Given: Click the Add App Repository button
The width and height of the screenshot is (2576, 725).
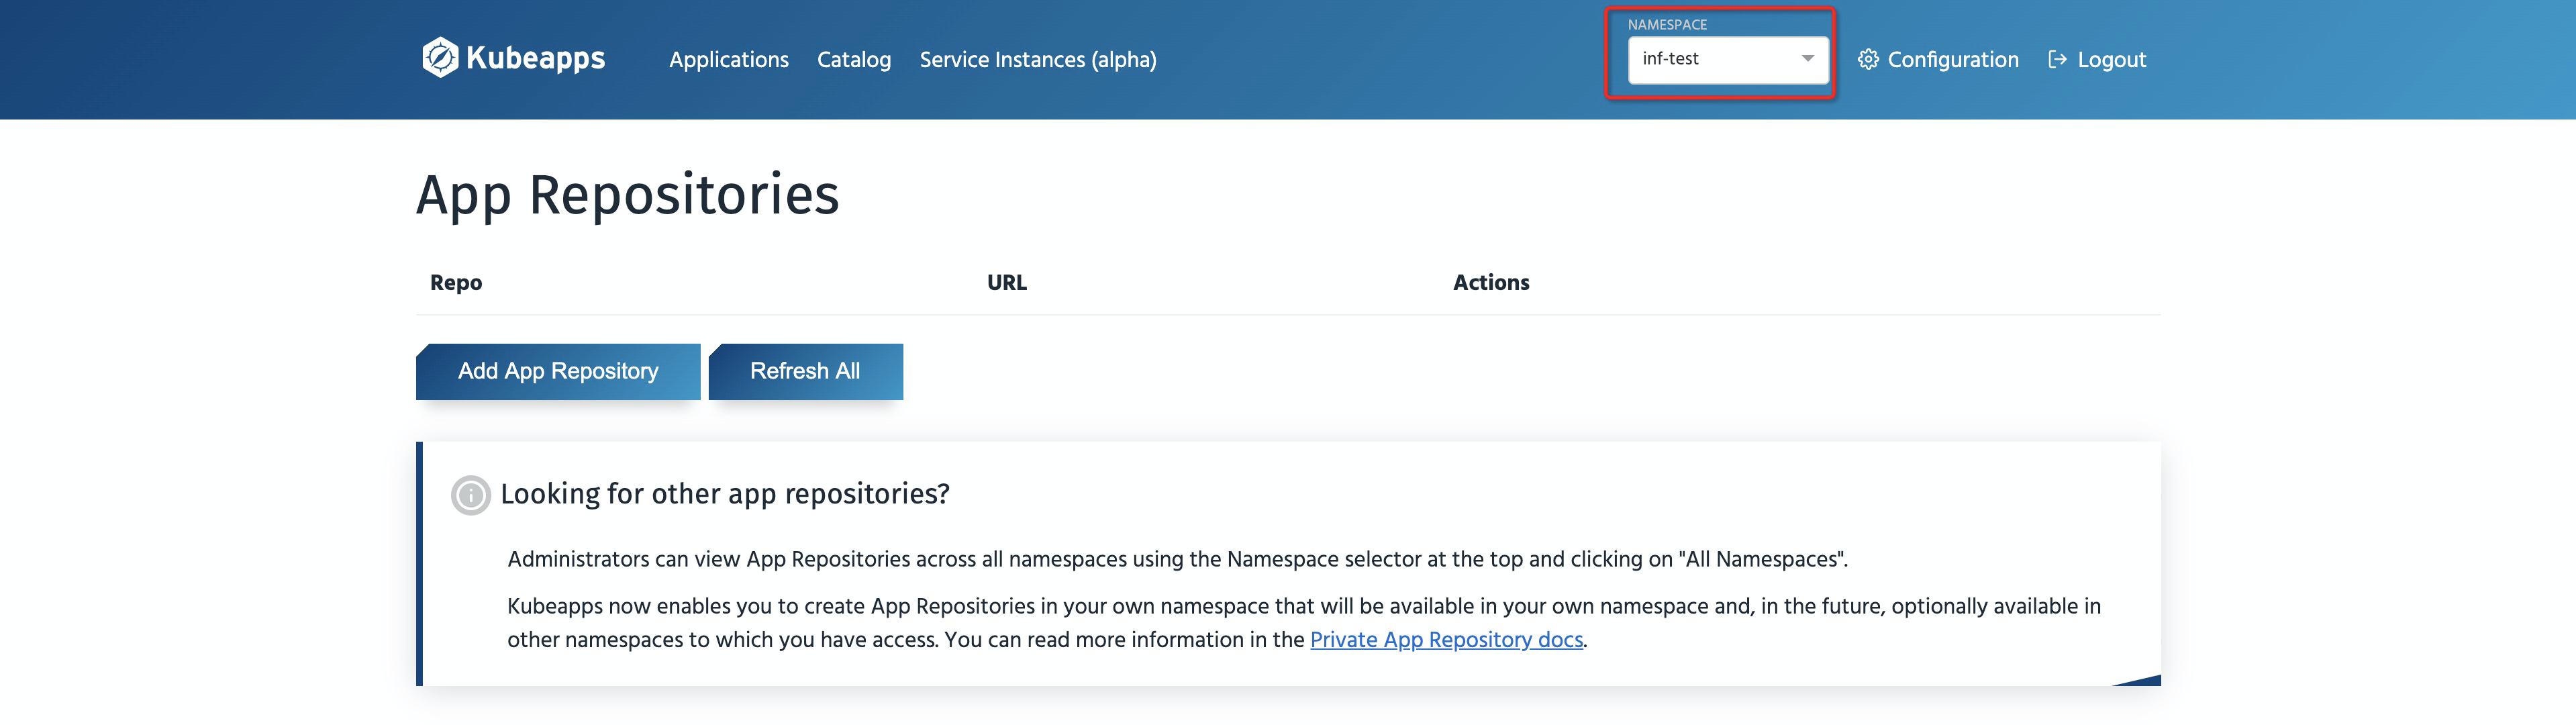Looking at the screenshot, I should (x=557, y=371).
